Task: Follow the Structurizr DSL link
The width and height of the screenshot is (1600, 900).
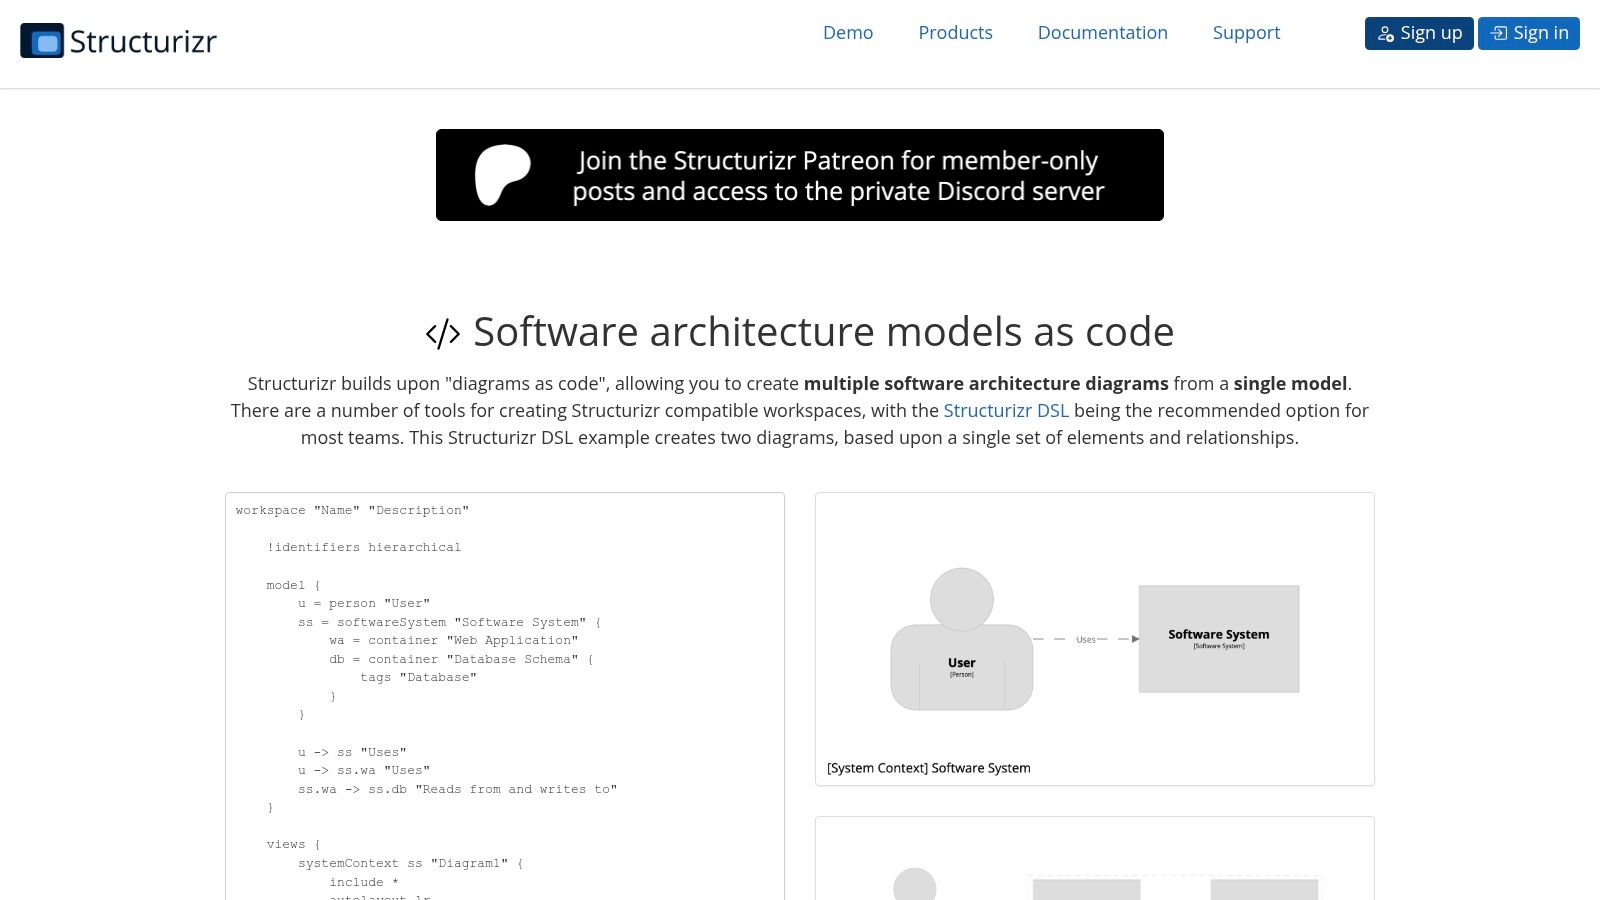Action: coord(1006,410)
